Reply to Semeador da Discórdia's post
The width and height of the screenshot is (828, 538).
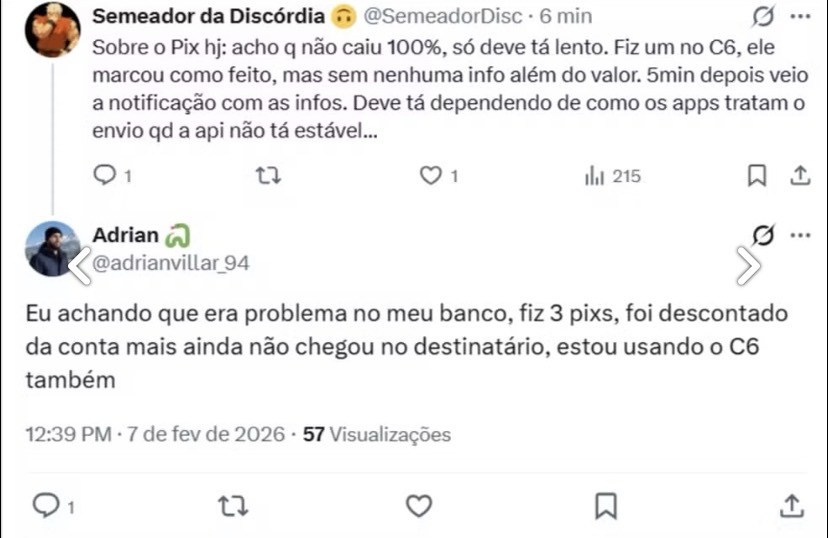[x=105, y=176]
